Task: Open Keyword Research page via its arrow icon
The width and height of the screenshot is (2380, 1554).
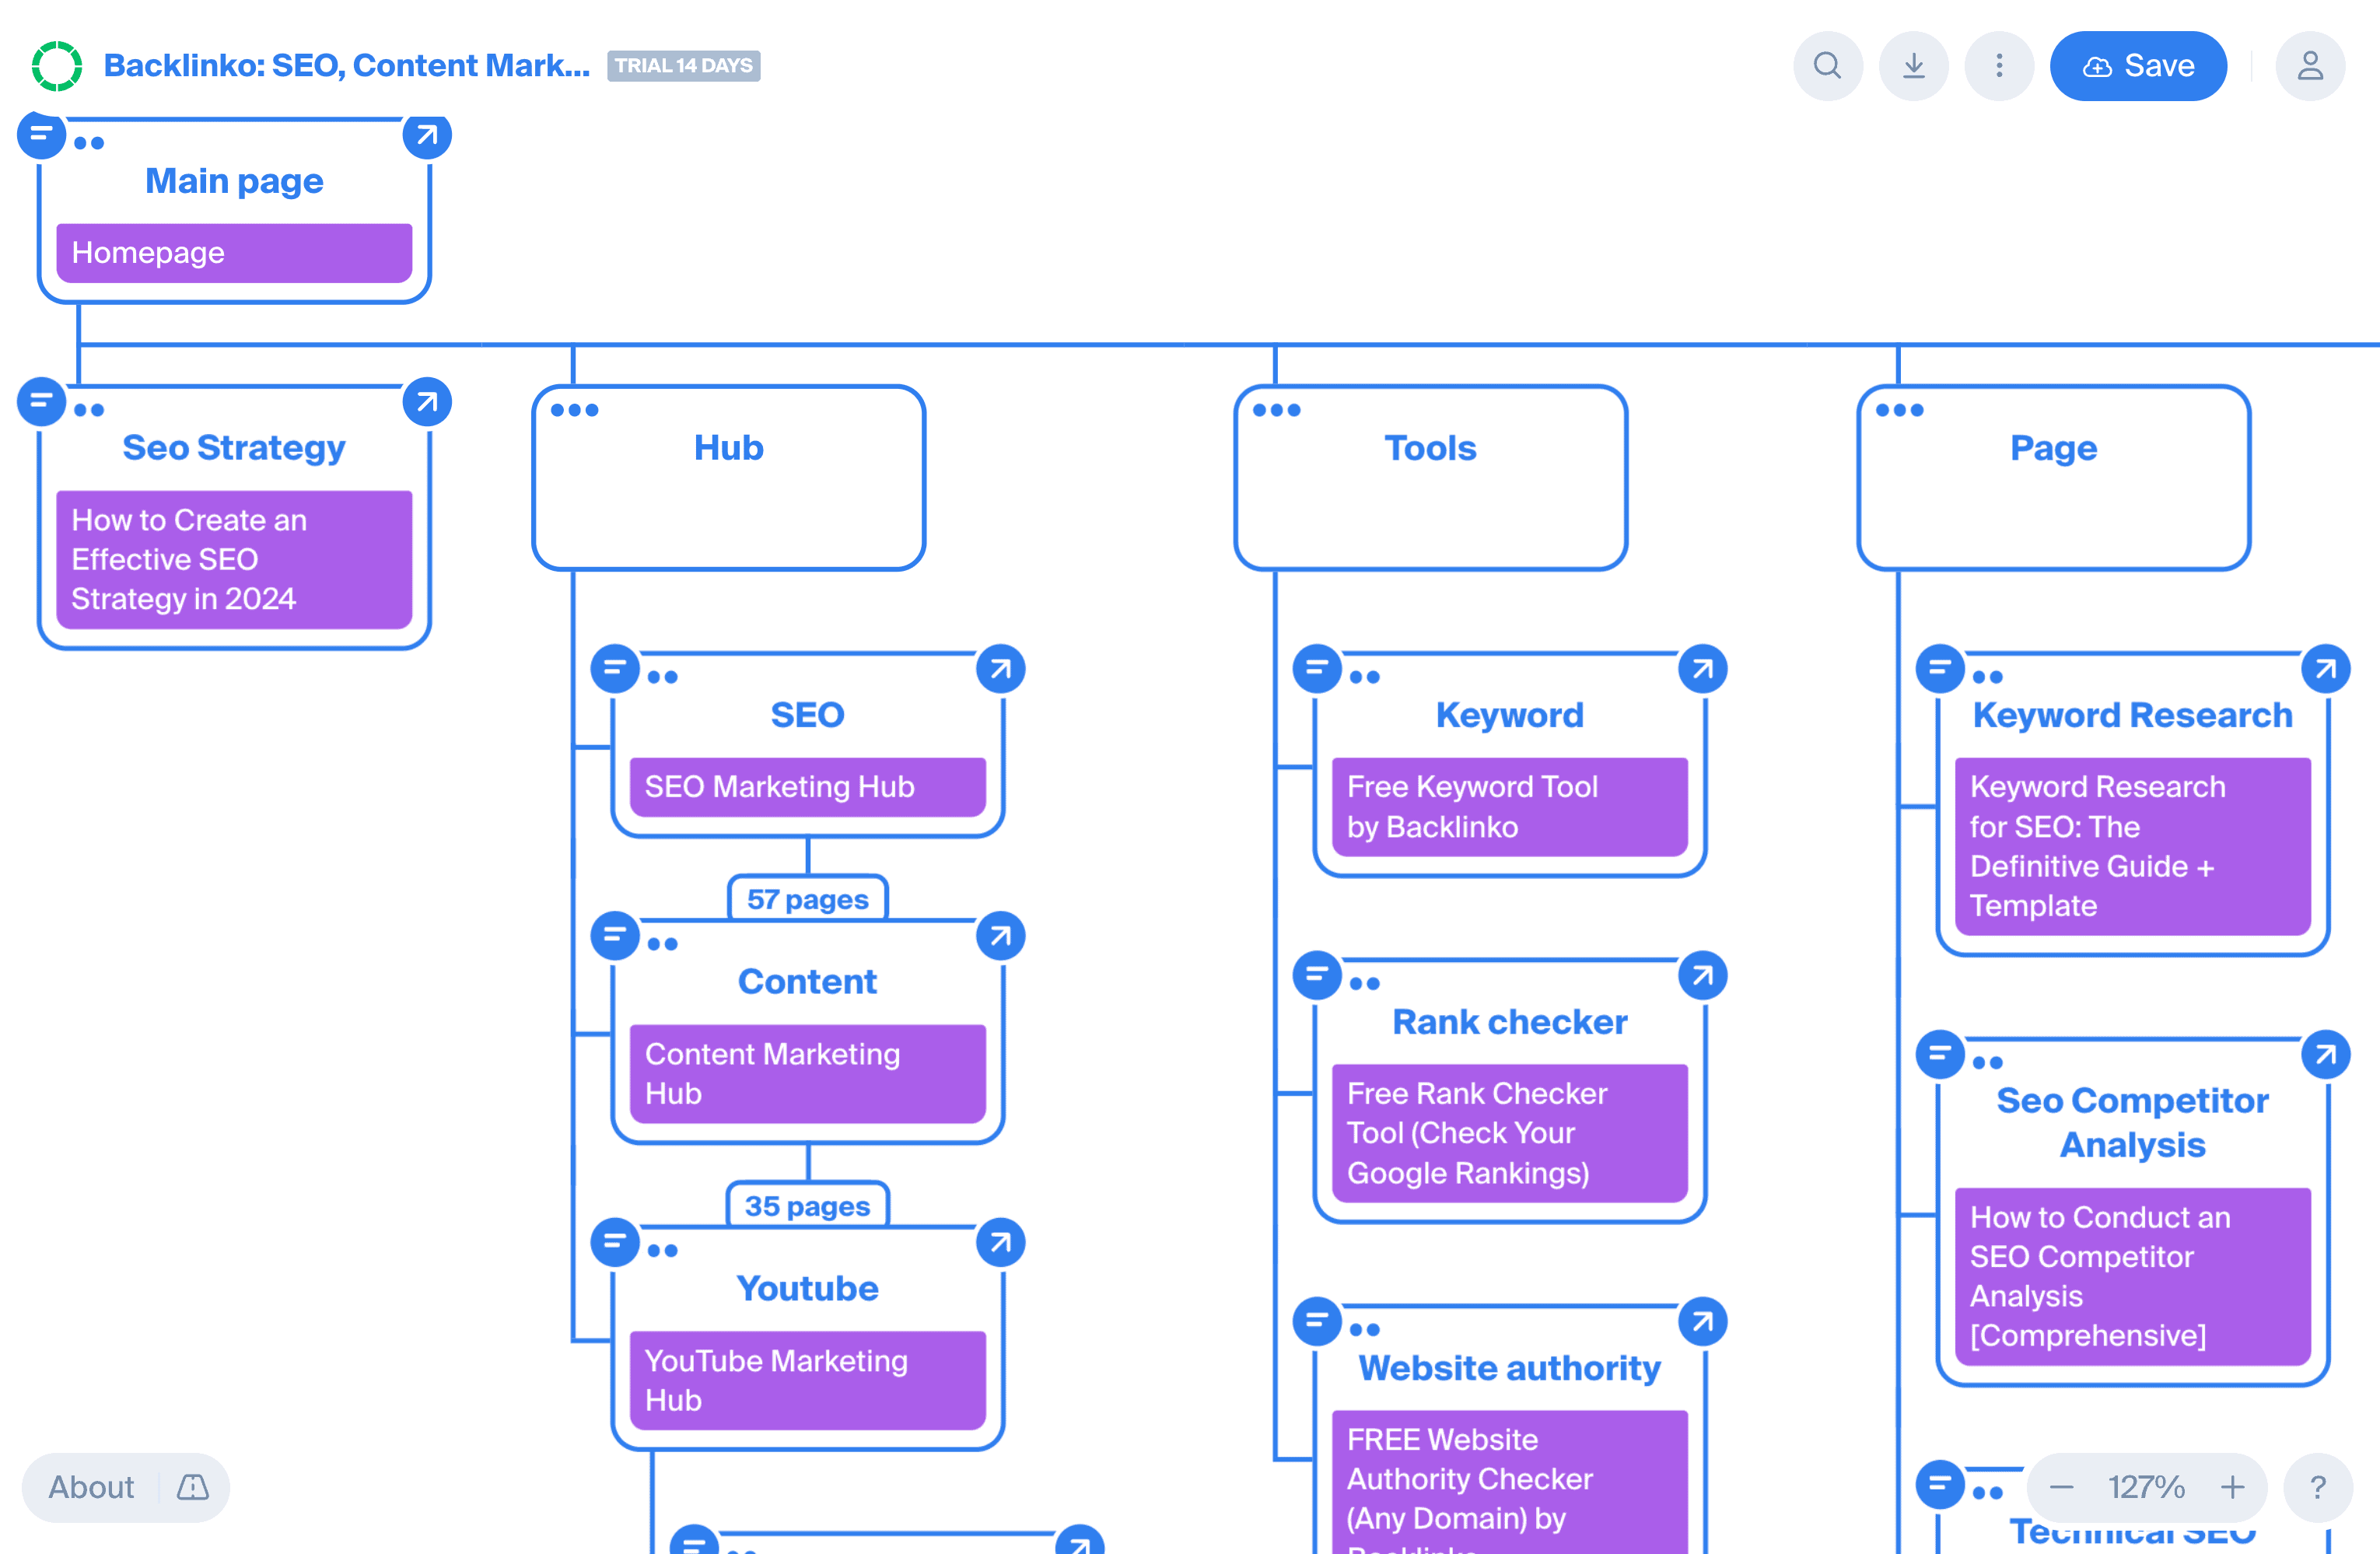Action: [x=2326, y=668]
